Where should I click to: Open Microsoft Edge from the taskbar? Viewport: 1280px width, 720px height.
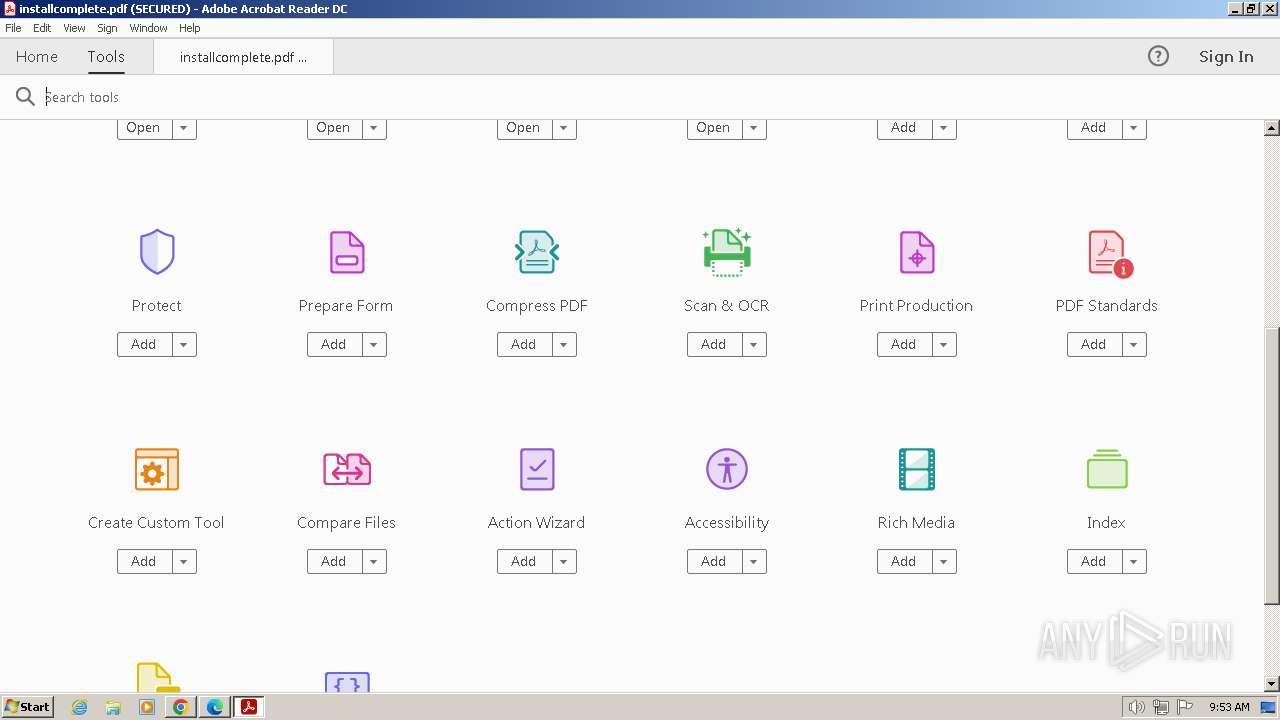tap(214, 707)
